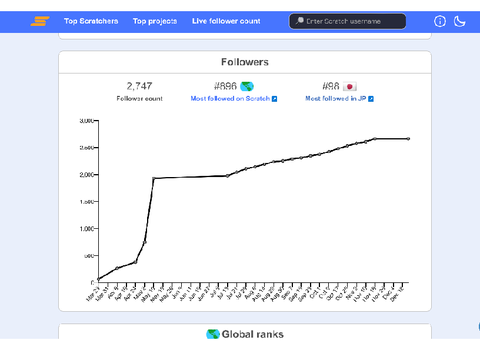Screen dimensions: 480x360
Task: Click external link icon after Most followed on Scratch
Action: coord(274,99)
